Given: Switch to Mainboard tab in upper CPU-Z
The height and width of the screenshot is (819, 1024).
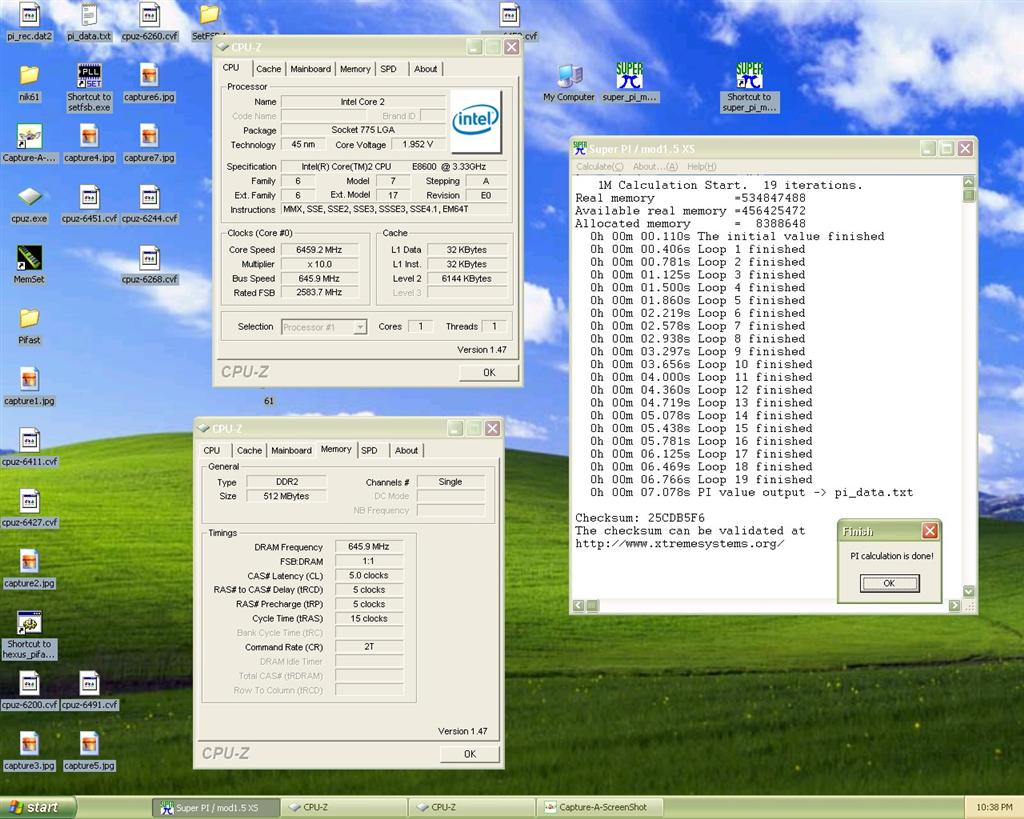Looking at the screenshot, I should (310, 69).
